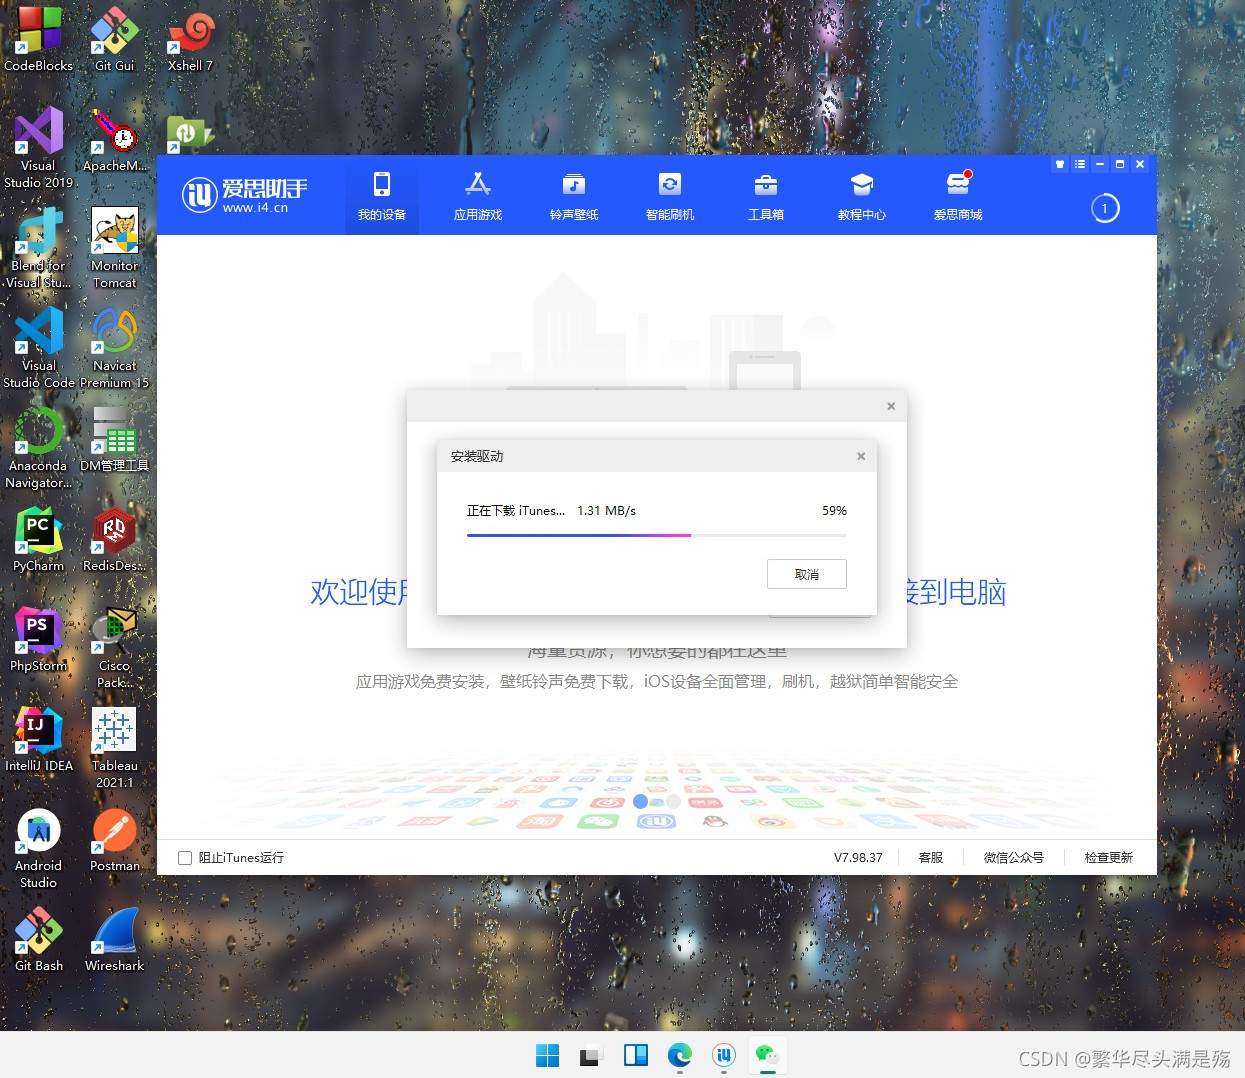The width and height of the screenshot is (1245, 1078).
Task: Click the 爱思助手 logo in header
Action: coord(245,194)
